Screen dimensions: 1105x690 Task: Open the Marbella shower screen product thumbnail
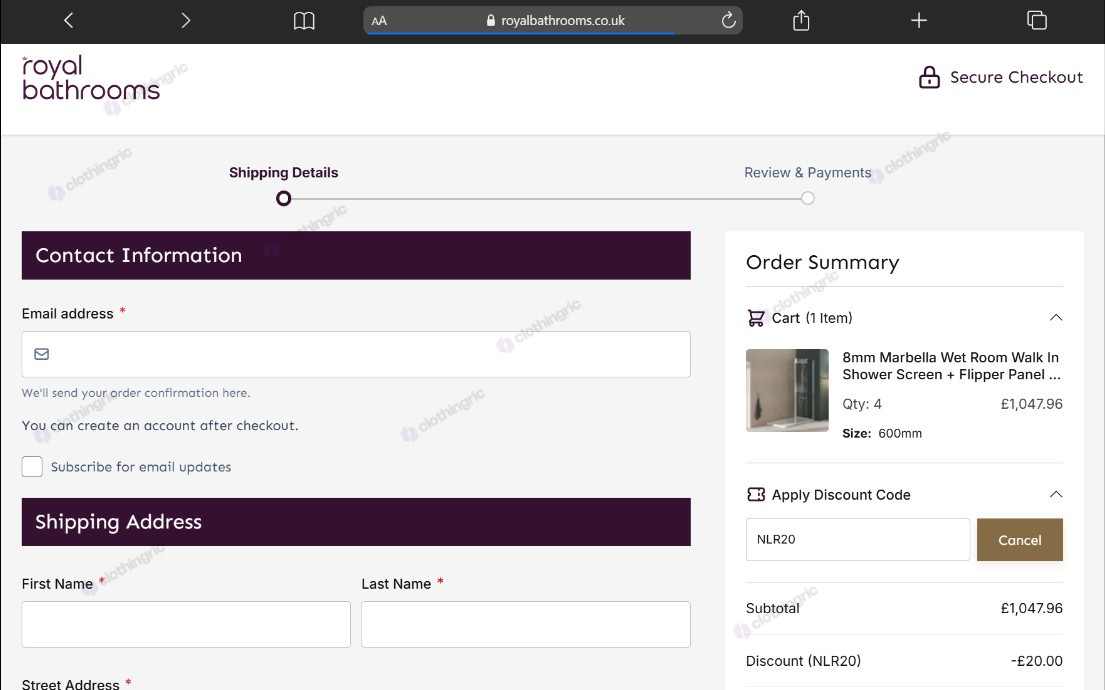pyautogui.click(x=787, y=390)
